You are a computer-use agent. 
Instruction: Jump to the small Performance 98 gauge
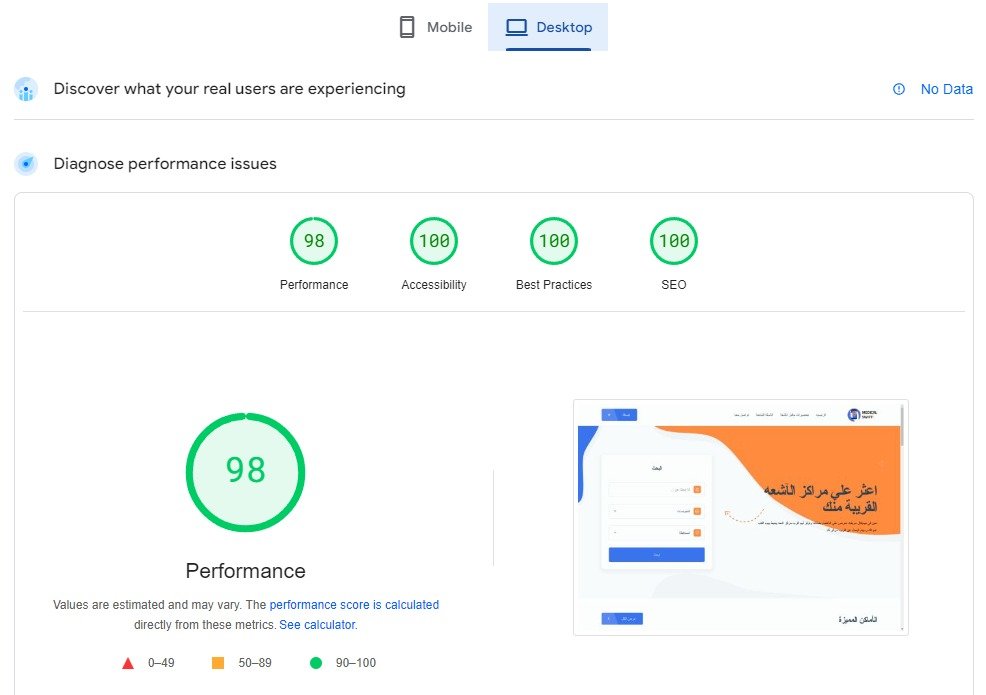[x=314, y=241]
